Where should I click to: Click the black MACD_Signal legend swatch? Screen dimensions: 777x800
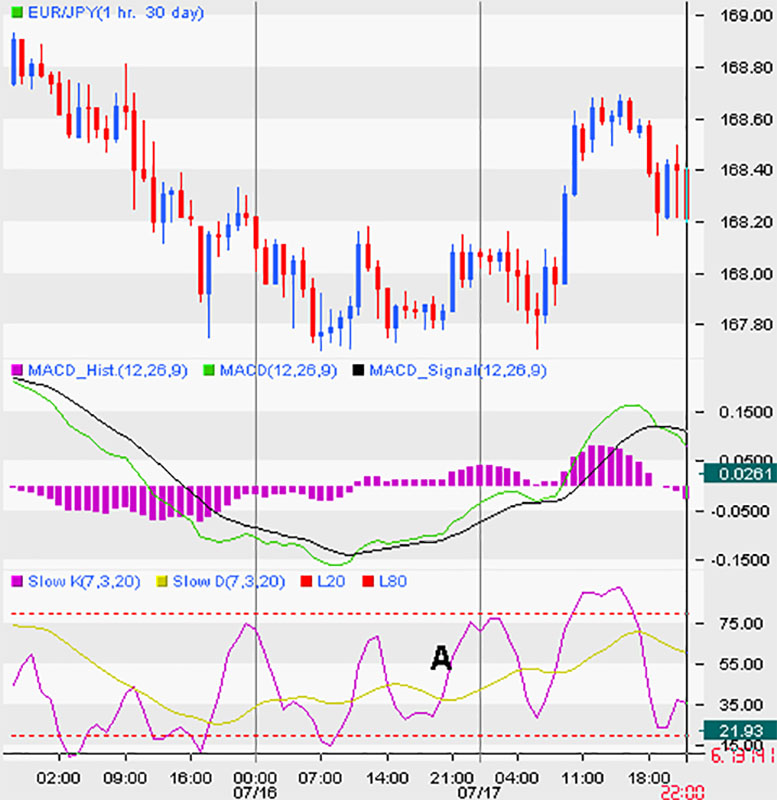(x=359, y=370)
